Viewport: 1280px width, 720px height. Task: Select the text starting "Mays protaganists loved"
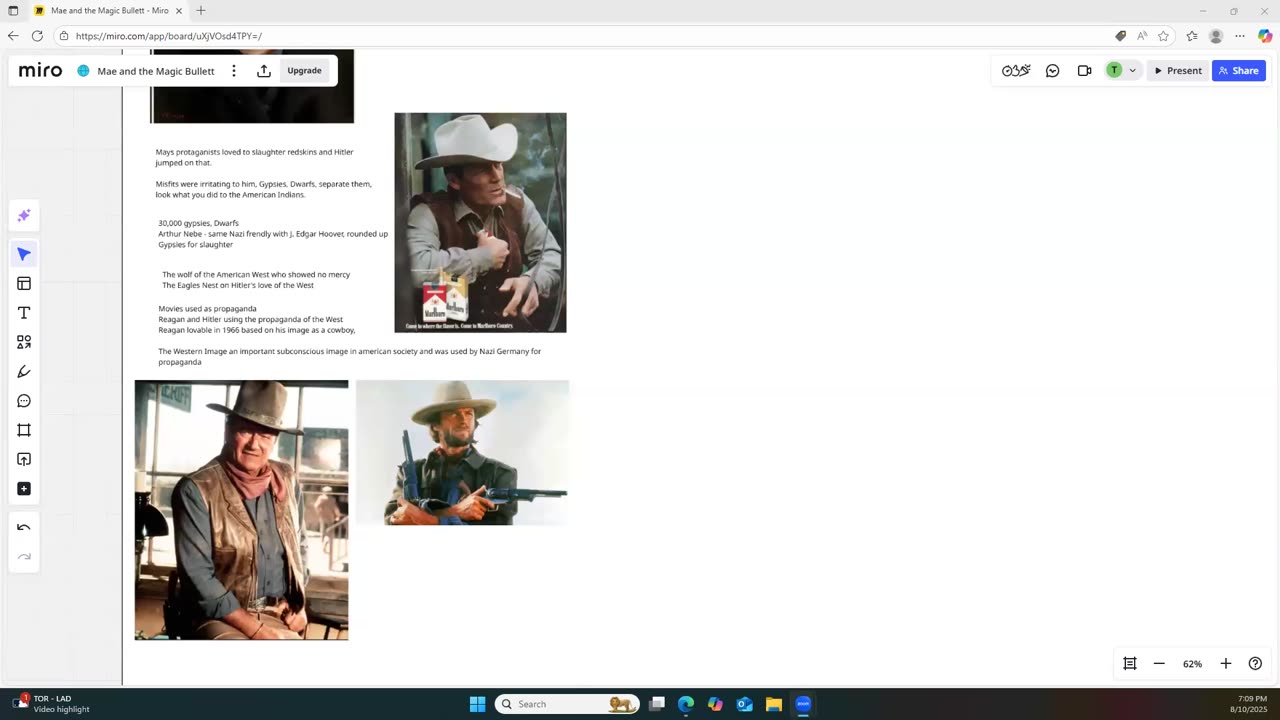point(254,157)
